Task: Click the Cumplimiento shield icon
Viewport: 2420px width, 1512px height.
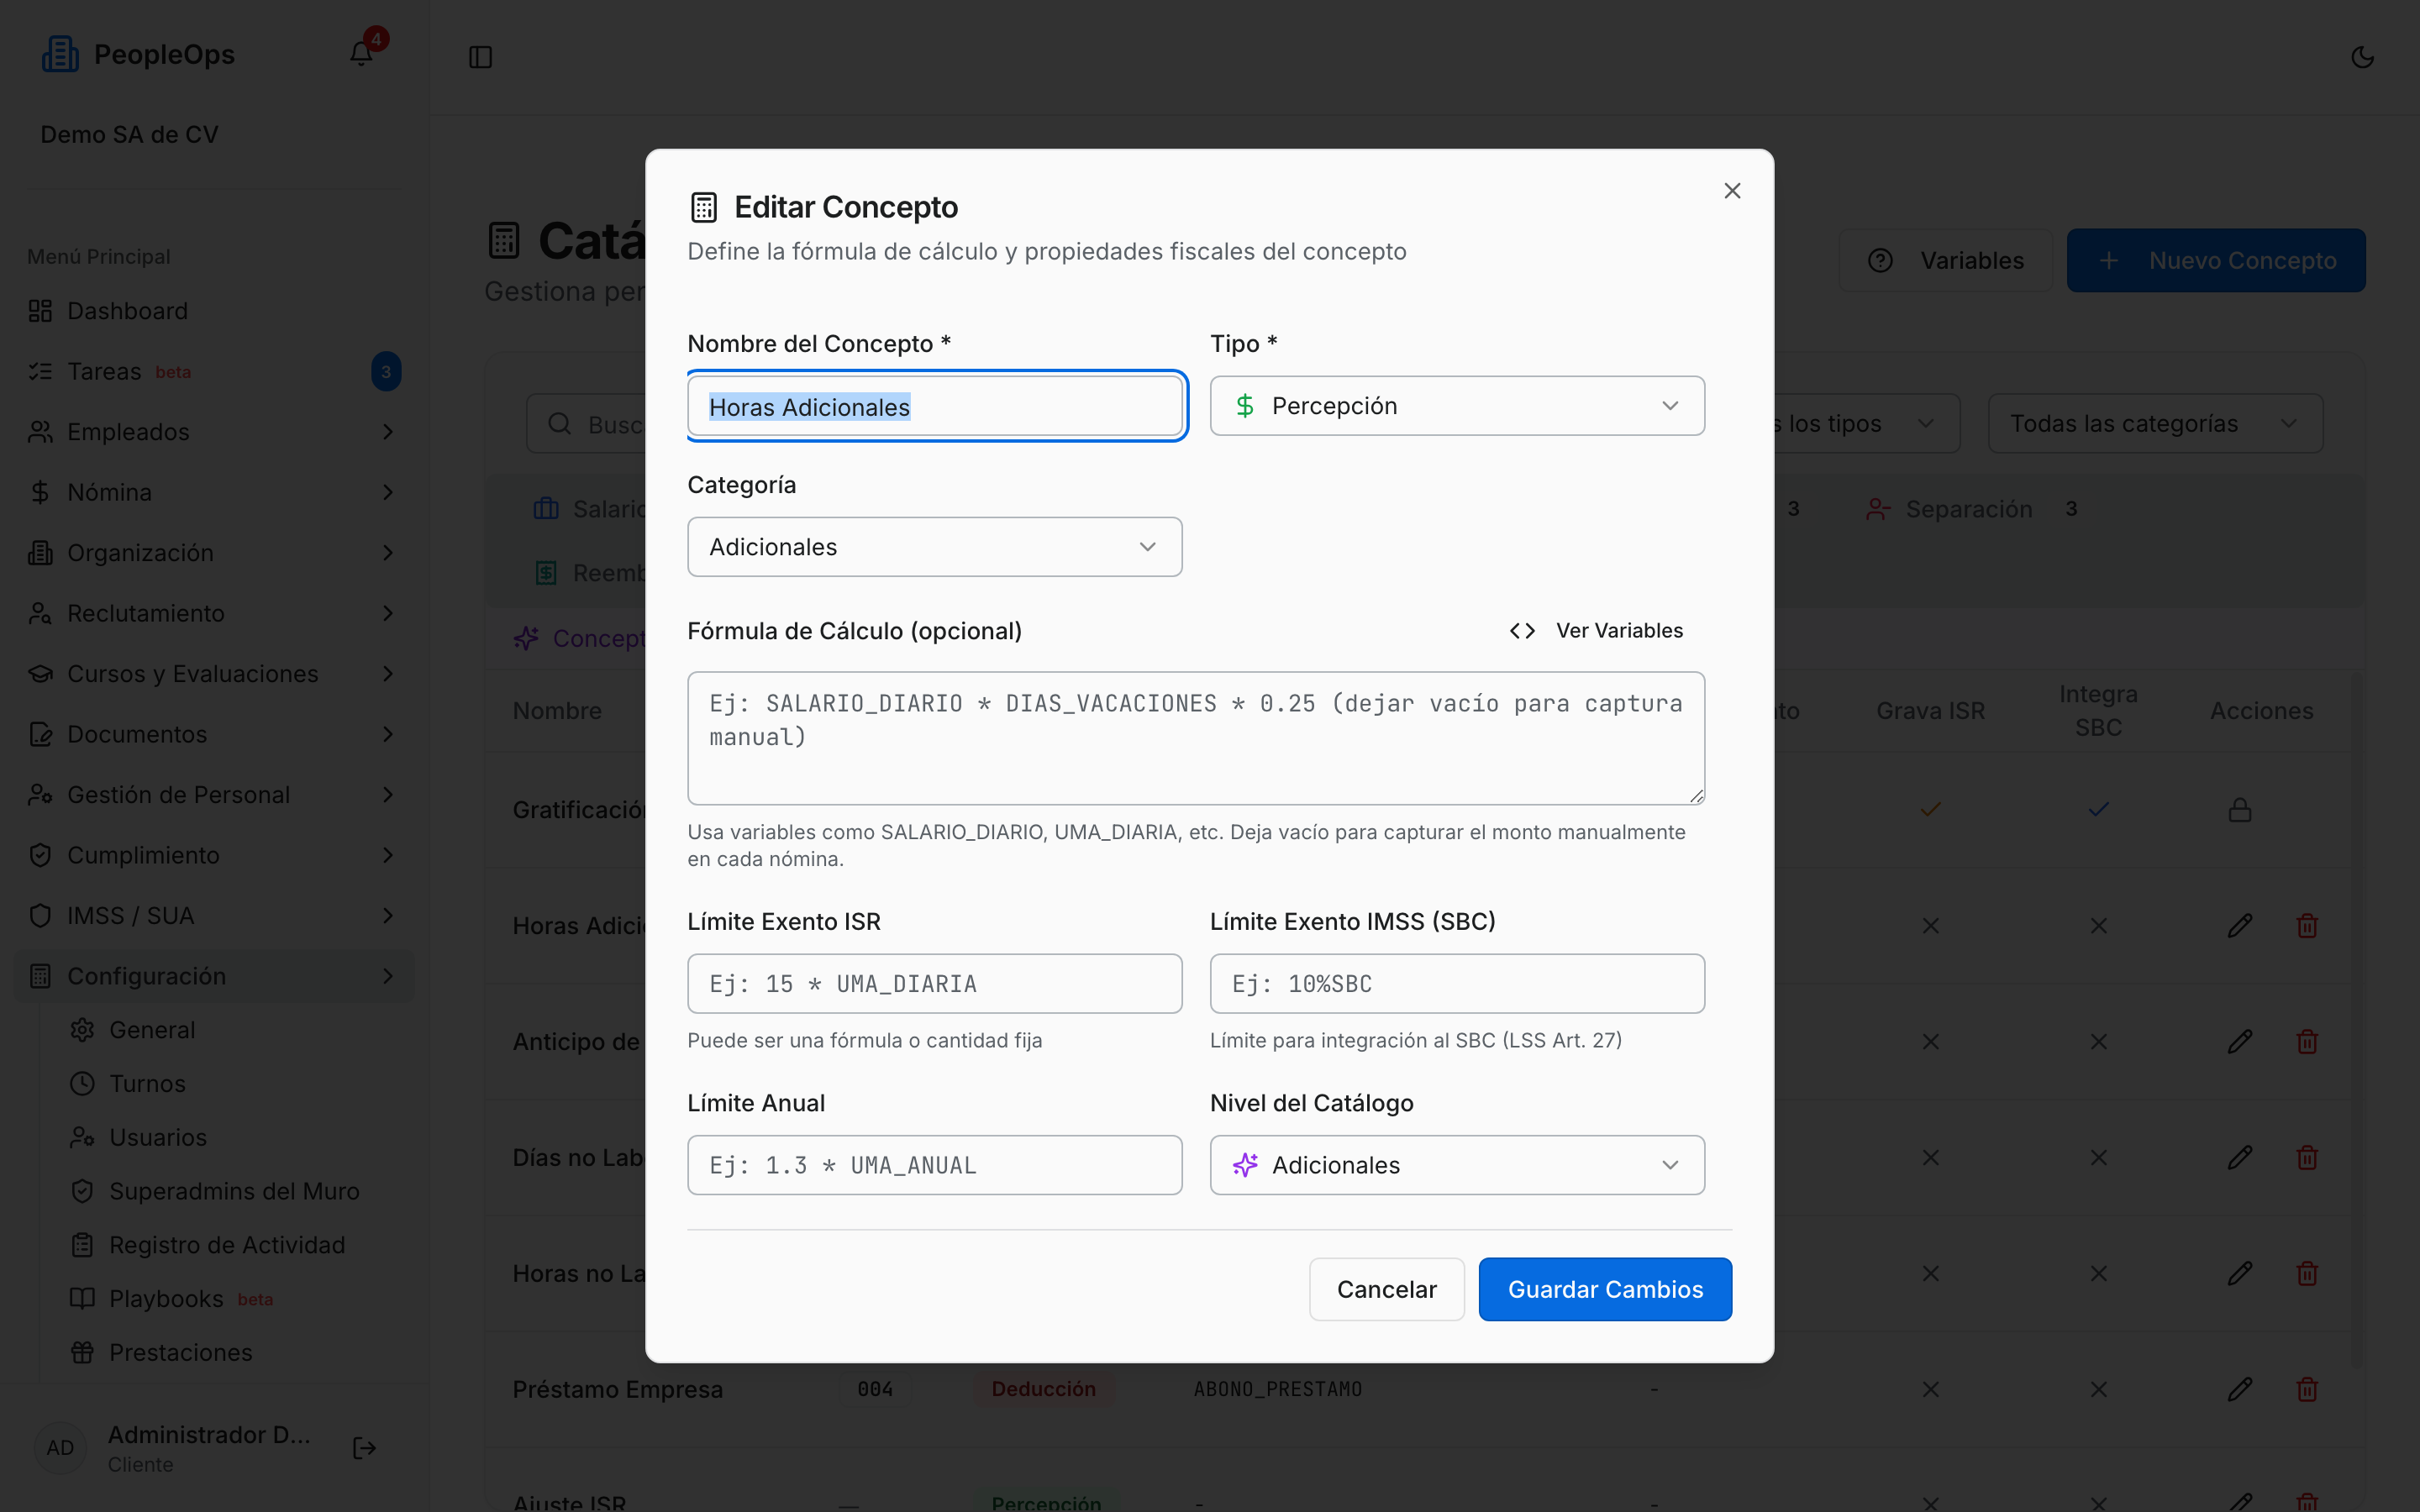Action: click(x=40, y=855)
